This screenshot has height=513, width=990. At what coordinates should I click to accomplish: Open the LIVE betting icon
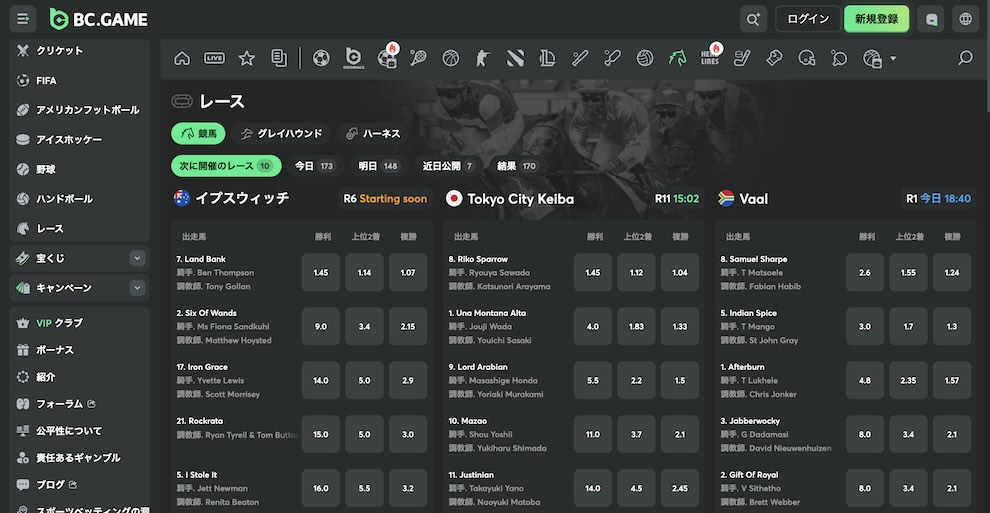[214, 58]
